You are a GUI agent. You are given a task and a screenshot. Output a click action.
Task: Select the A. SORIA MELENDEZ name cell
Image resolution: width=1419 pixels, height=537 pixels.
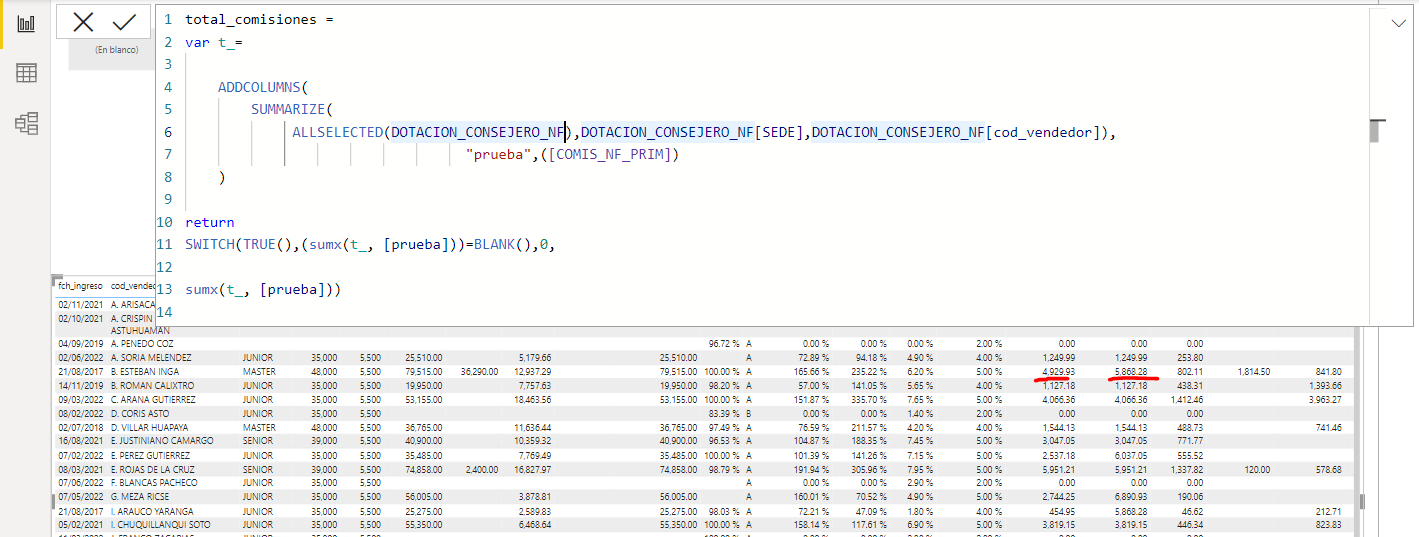point(151,357)
